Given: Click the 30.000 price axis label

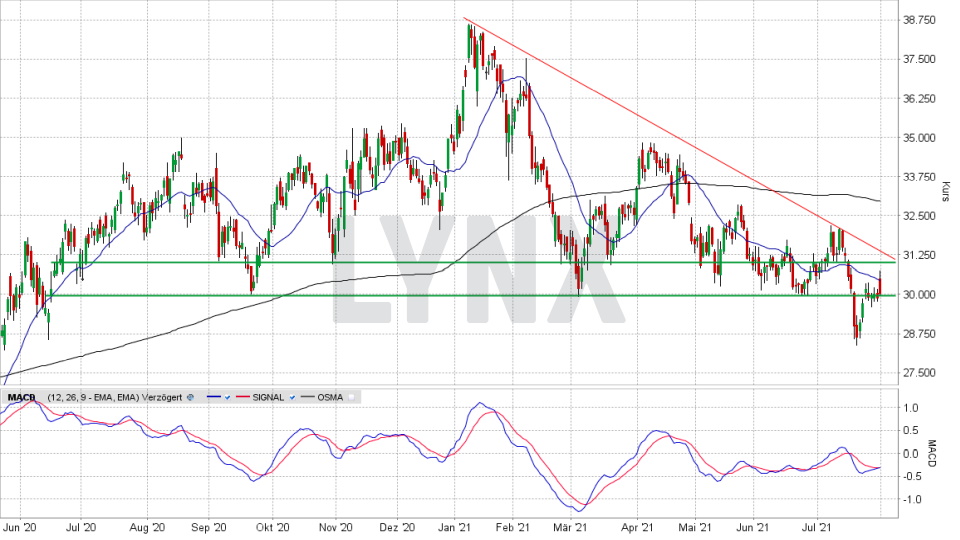Looking at the screenshot, I should tap(919, 294).
